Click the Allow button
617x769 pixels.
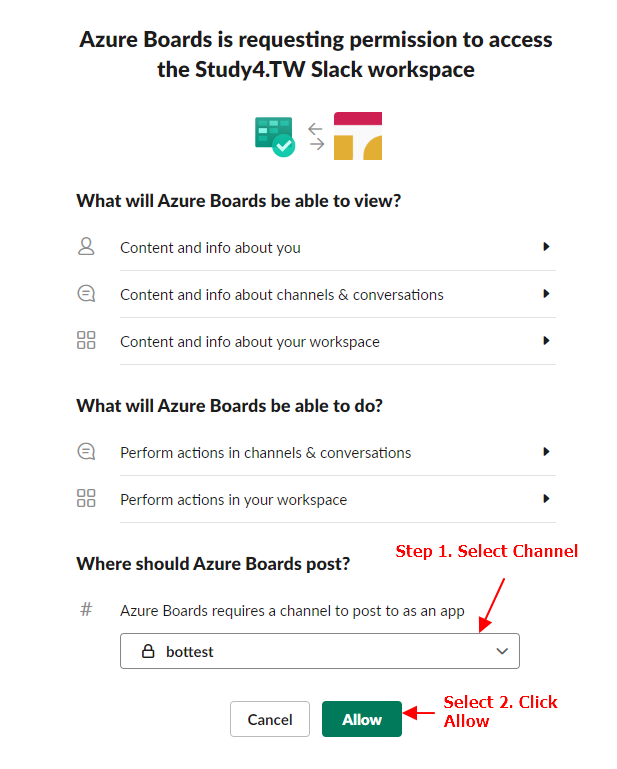[362, 719]
